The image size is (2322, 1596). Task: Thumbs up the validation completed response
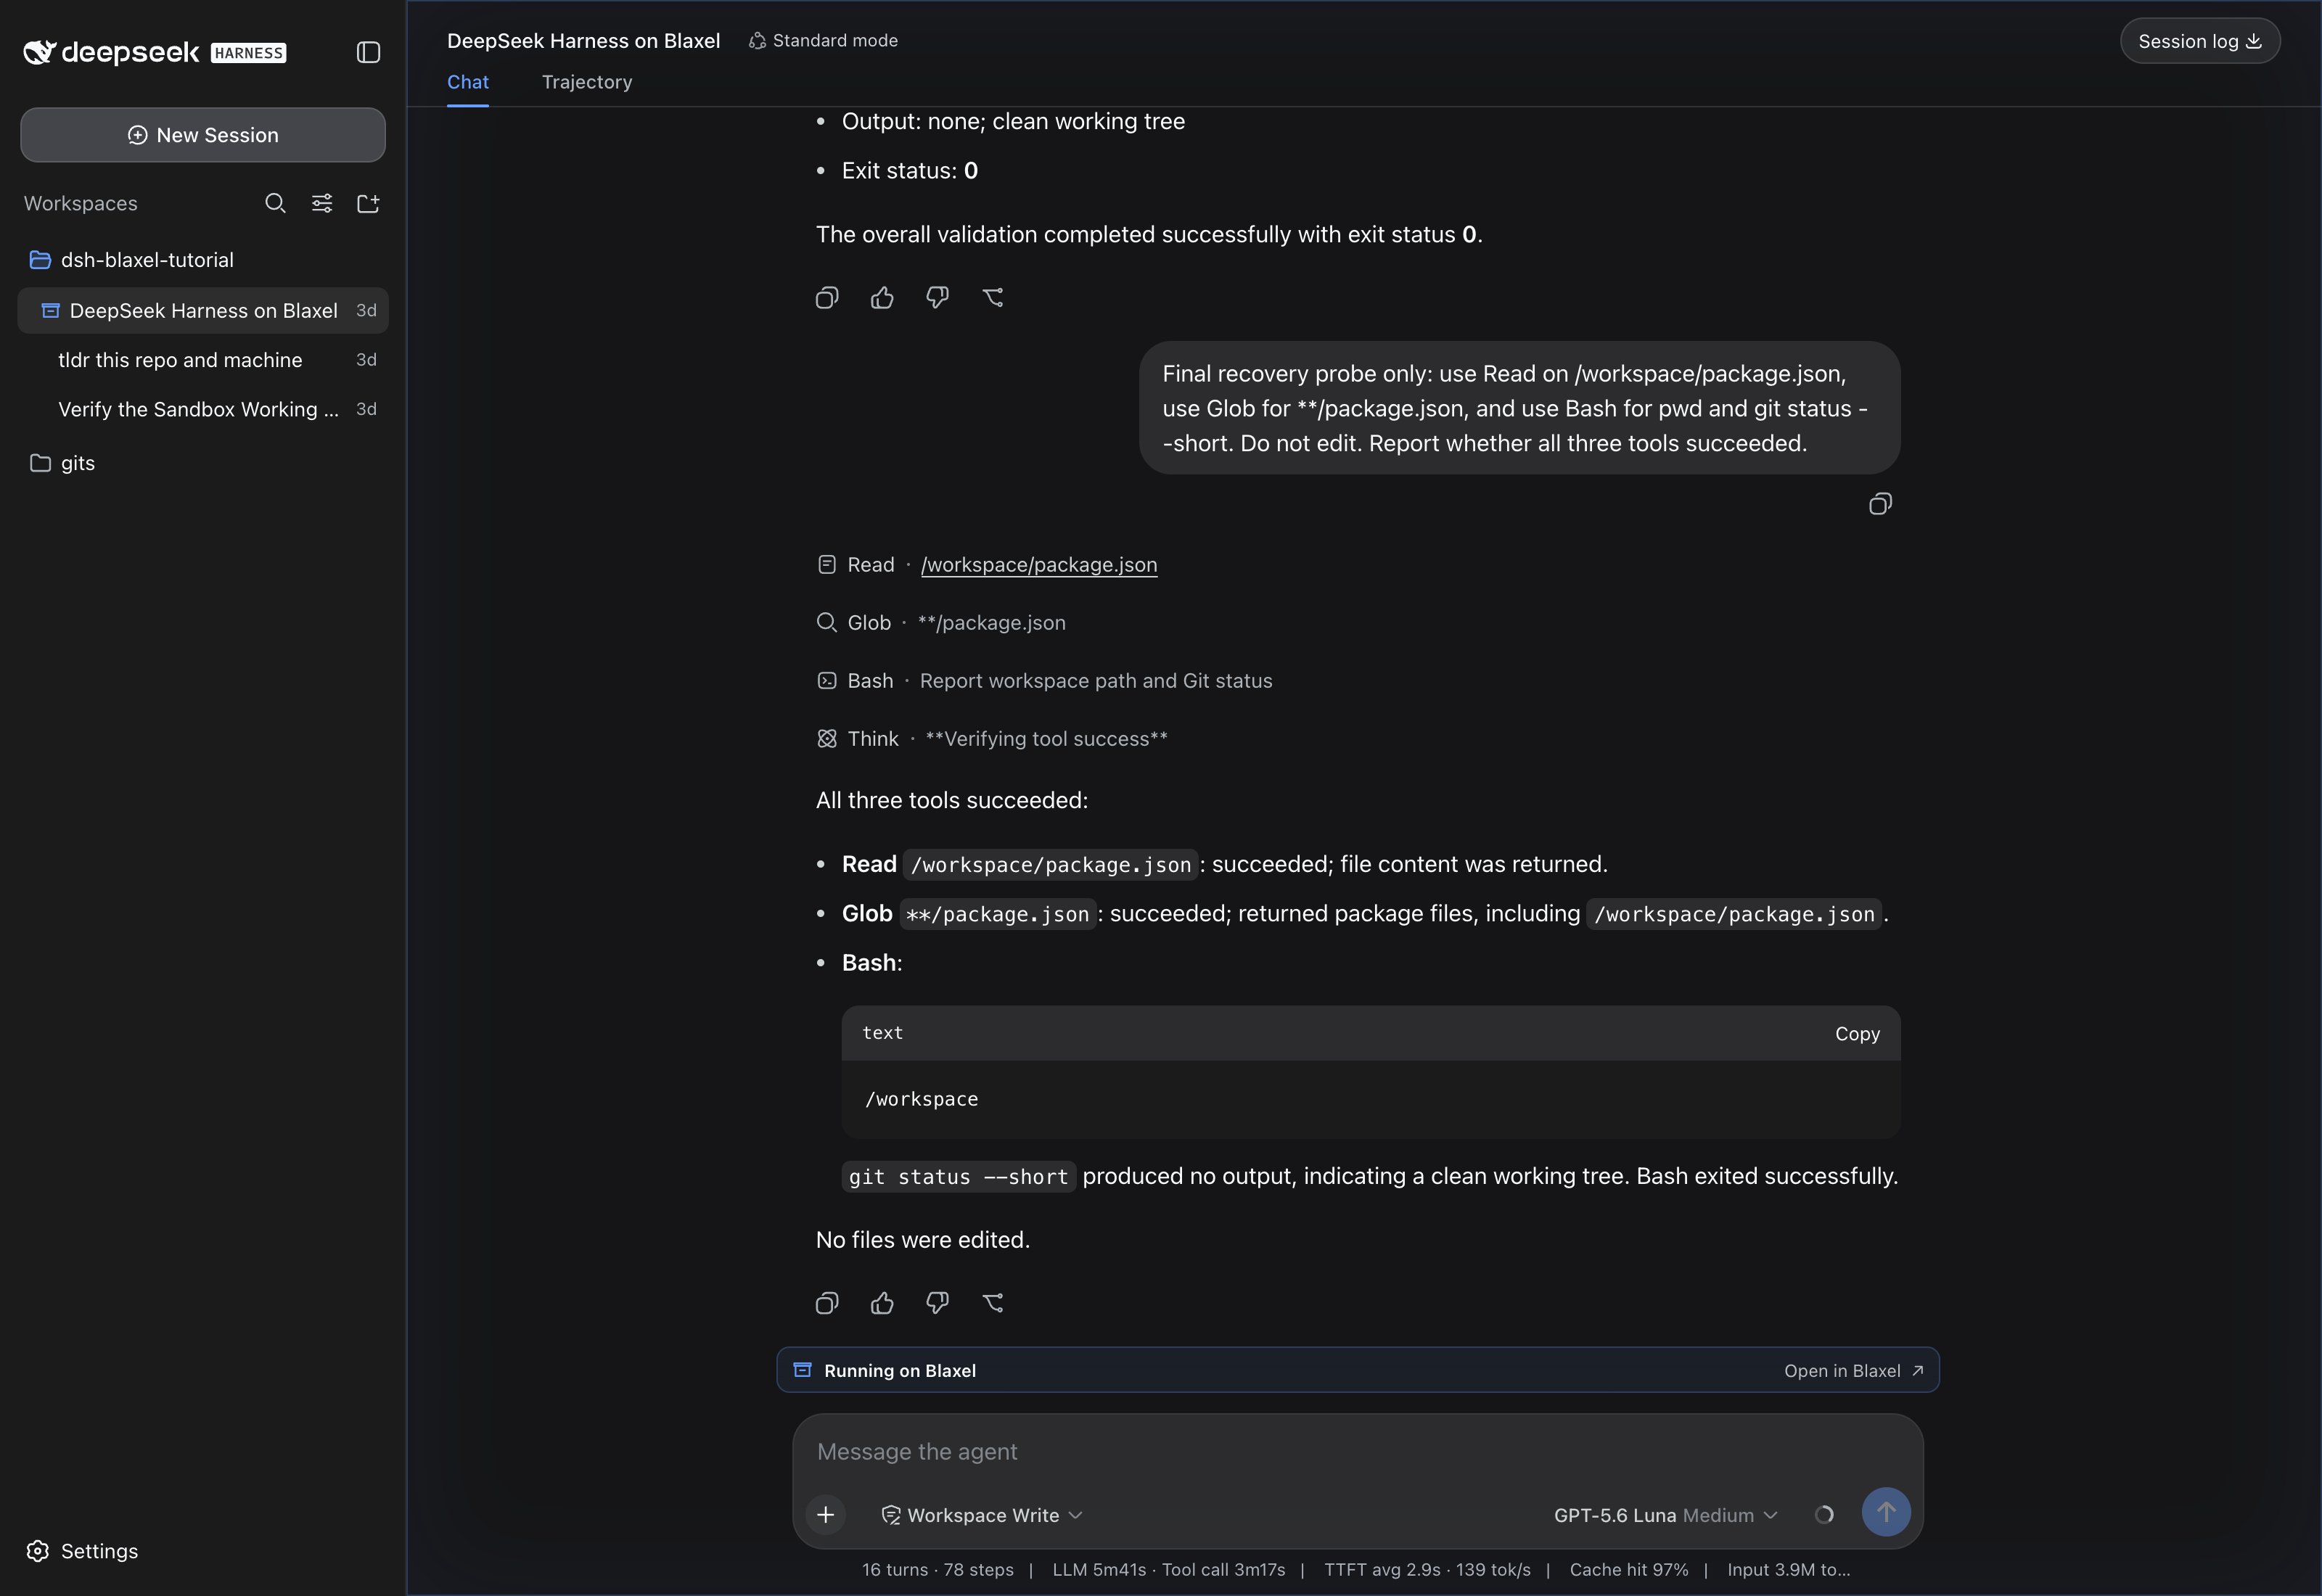[x=882, y=297]
